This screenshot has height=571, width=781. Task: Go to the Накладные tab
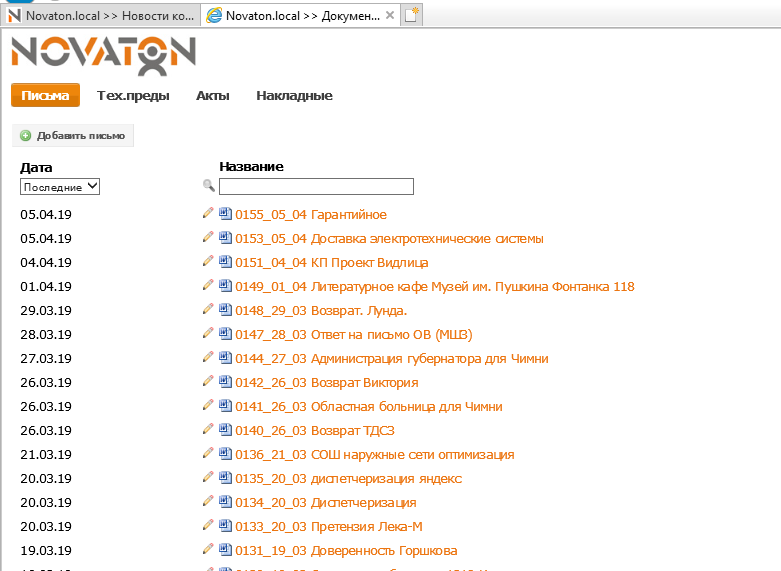[x=294, y=96]
